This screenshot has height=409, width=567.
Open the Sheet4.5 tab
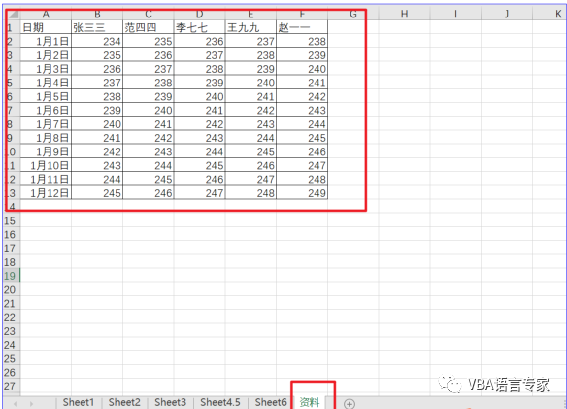(220, 402)
